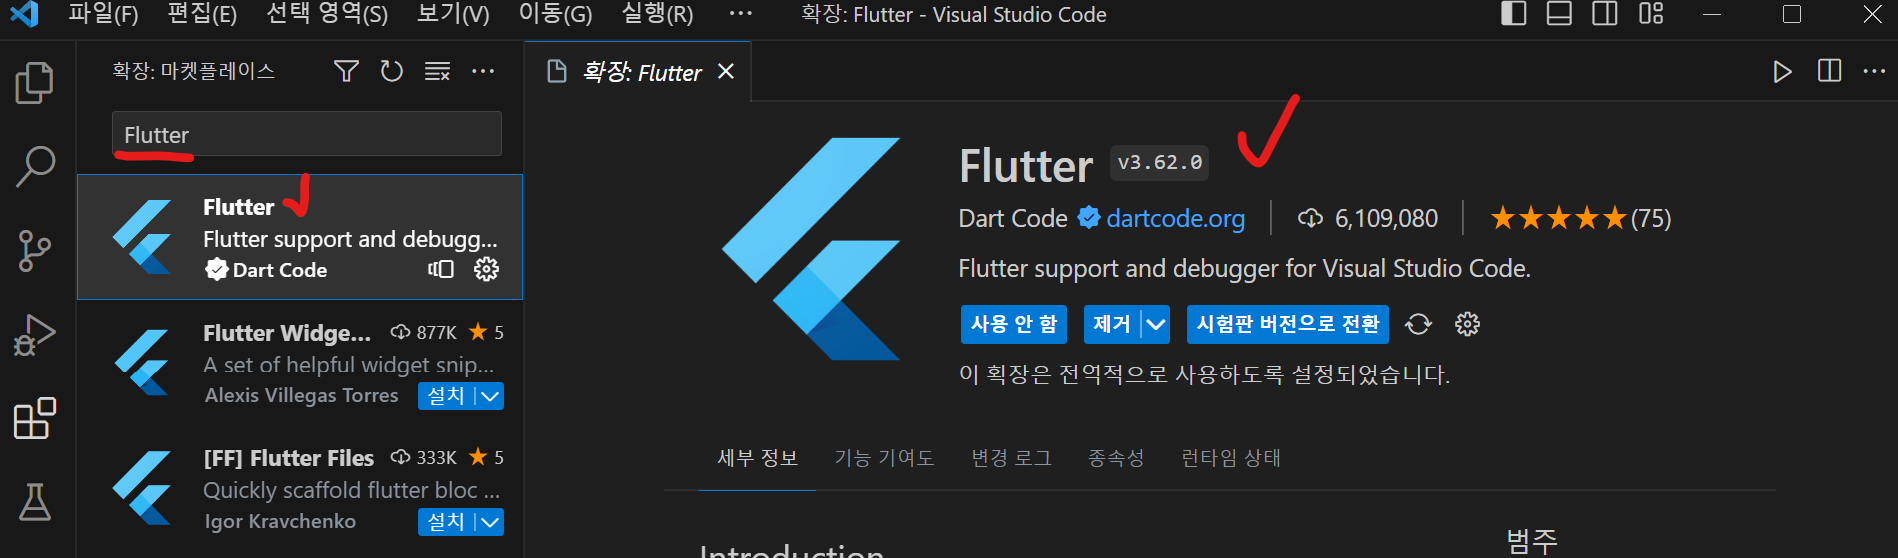Open the Testing flask view
The image size is (1898, 558).
click(x=35, y=502)
